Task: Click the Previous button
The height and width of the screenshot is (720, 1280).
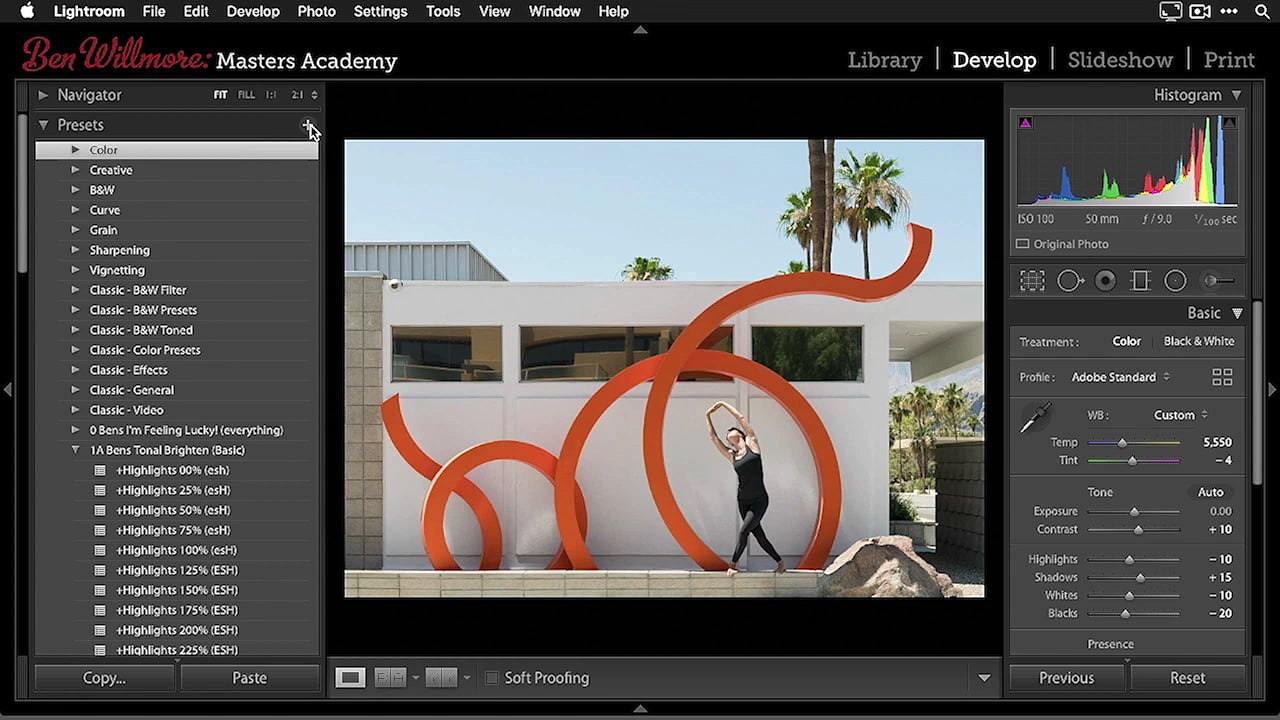Action: (1066, 678)
